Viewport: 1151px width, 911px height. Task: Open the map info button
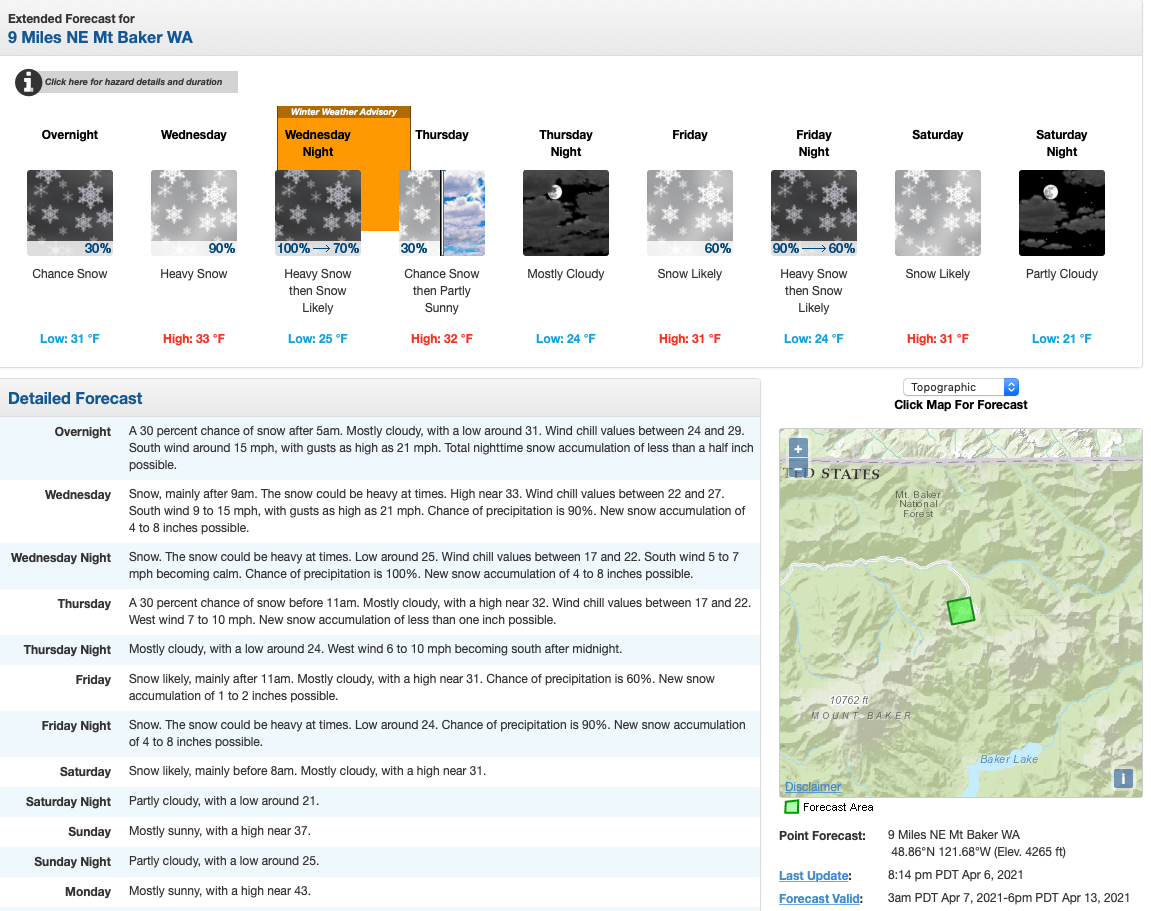pyautogui.click(x=1123, y=778)
